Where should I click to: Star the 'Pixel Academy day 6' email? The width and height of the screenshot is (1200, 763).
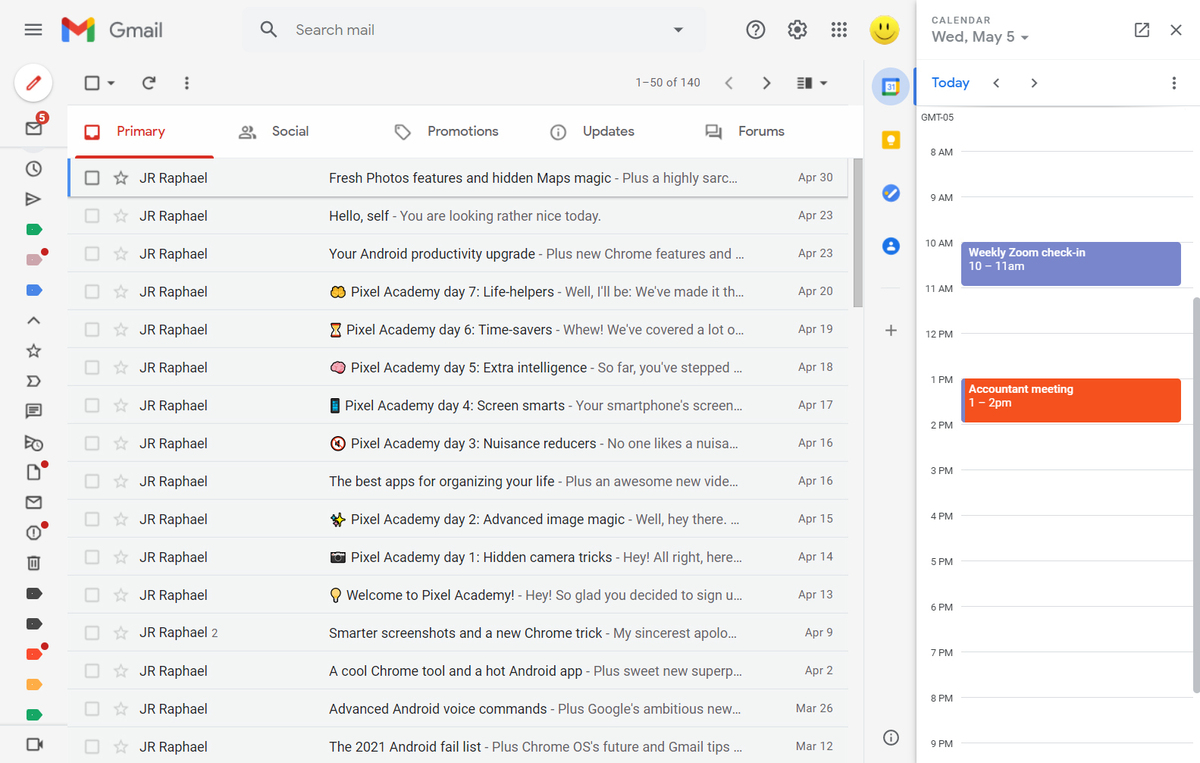(121, 330)
